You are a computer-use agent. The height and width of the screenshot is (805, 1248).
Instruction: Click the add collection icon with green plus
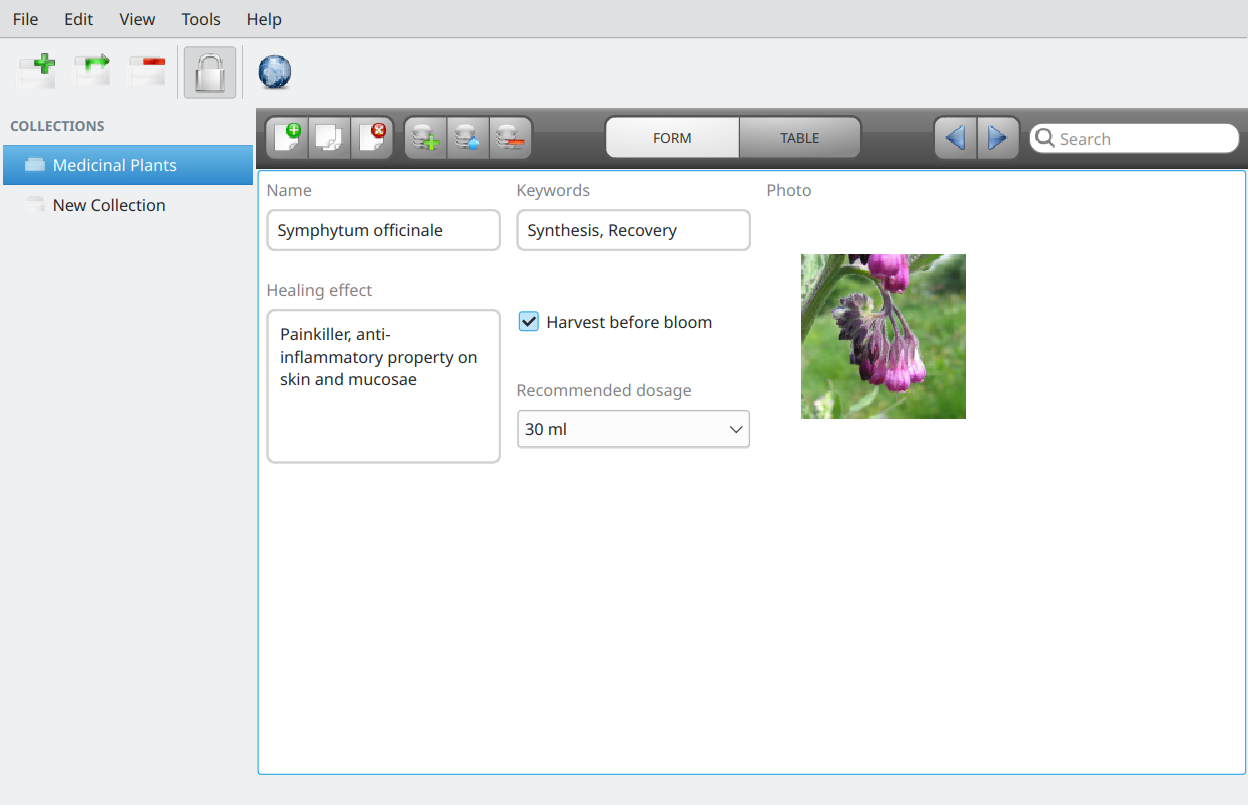(37, 72)
